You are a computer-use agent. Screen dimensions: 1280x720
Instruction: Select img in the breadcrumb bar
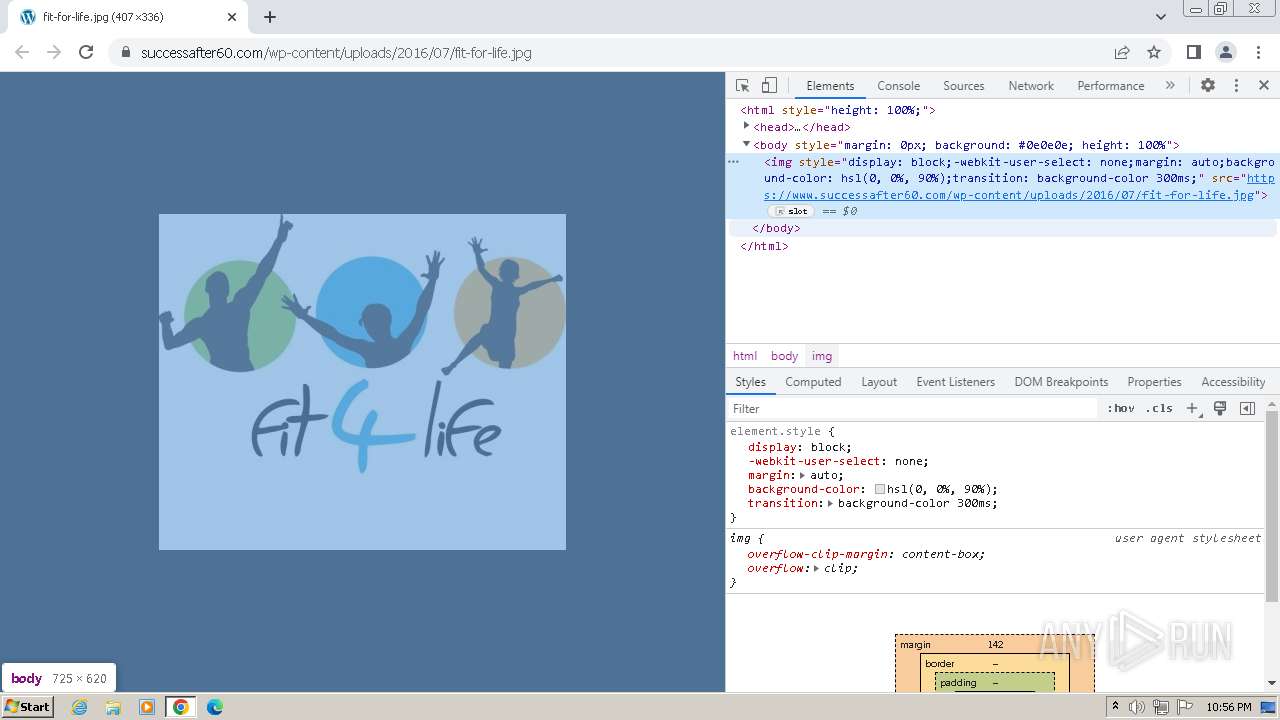[822, 356]
